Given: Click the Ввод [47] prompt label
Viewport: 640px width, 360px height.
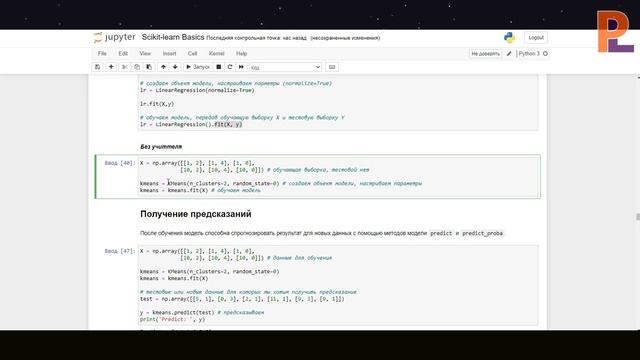Looking at the screenshot, I should [x=119, y=251].
